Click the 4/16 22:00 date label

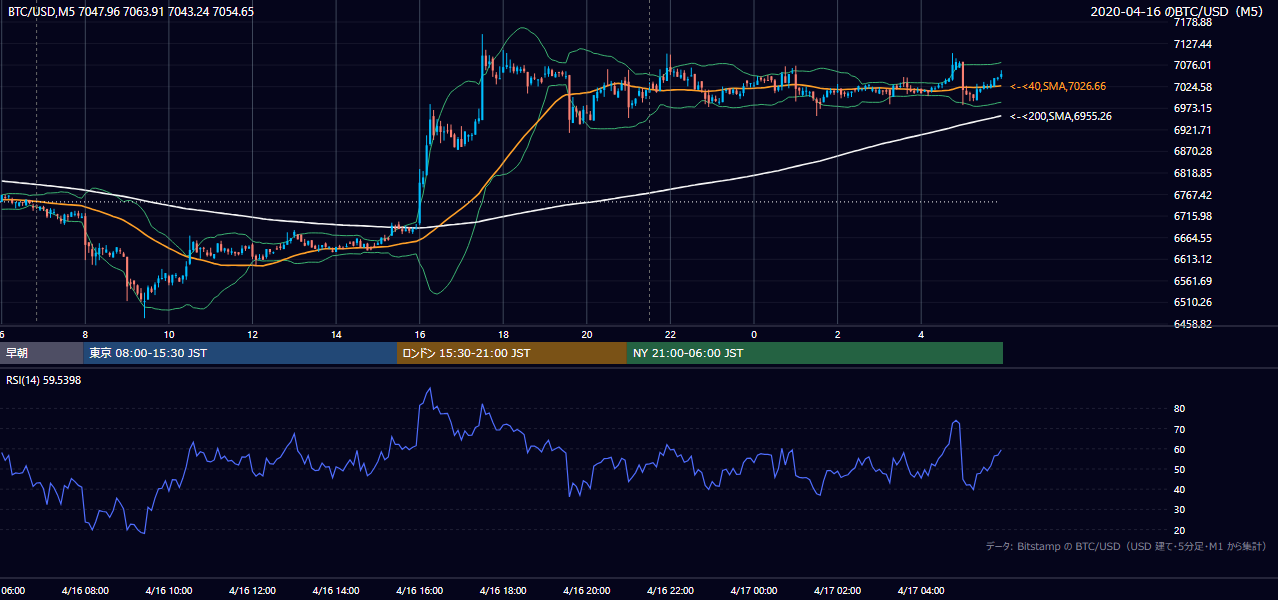[x=670, y=591]
